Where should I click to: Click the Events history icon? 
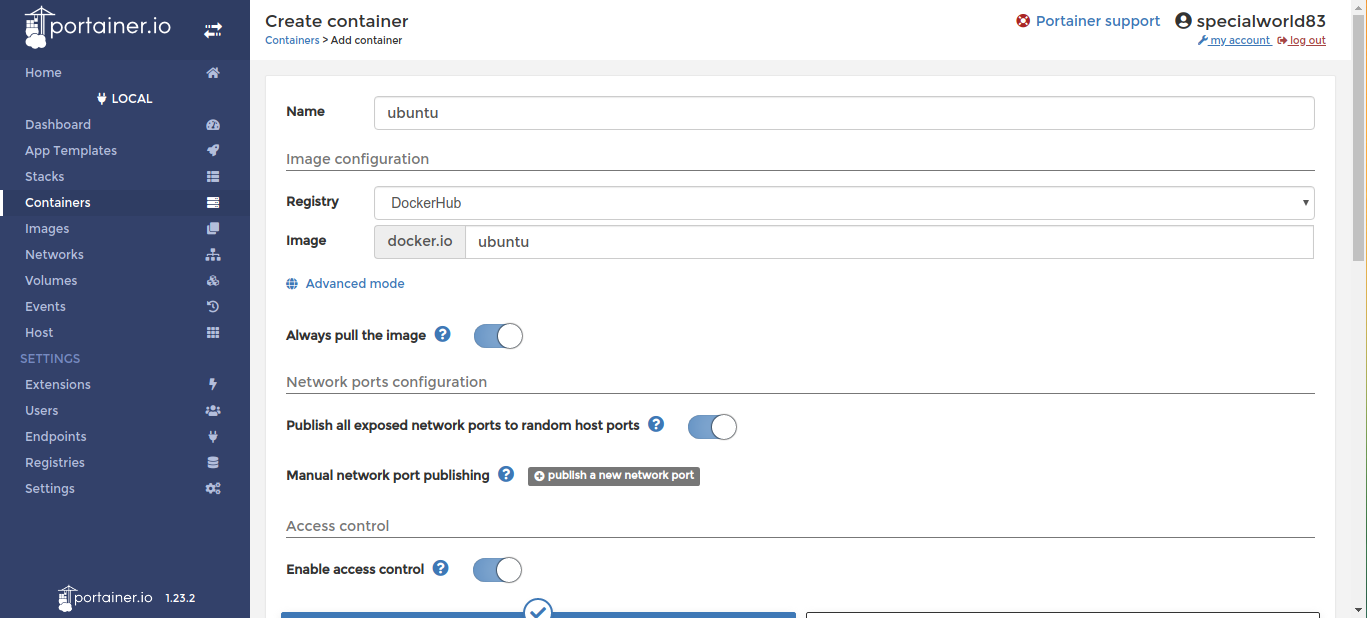click(x=212, y=307)
